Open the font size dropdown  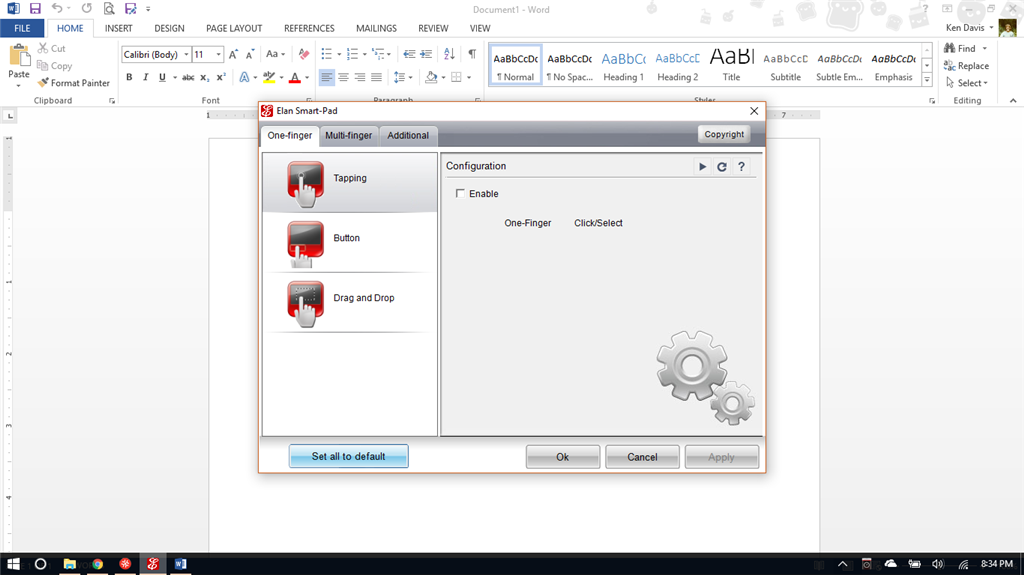point(219,54)
